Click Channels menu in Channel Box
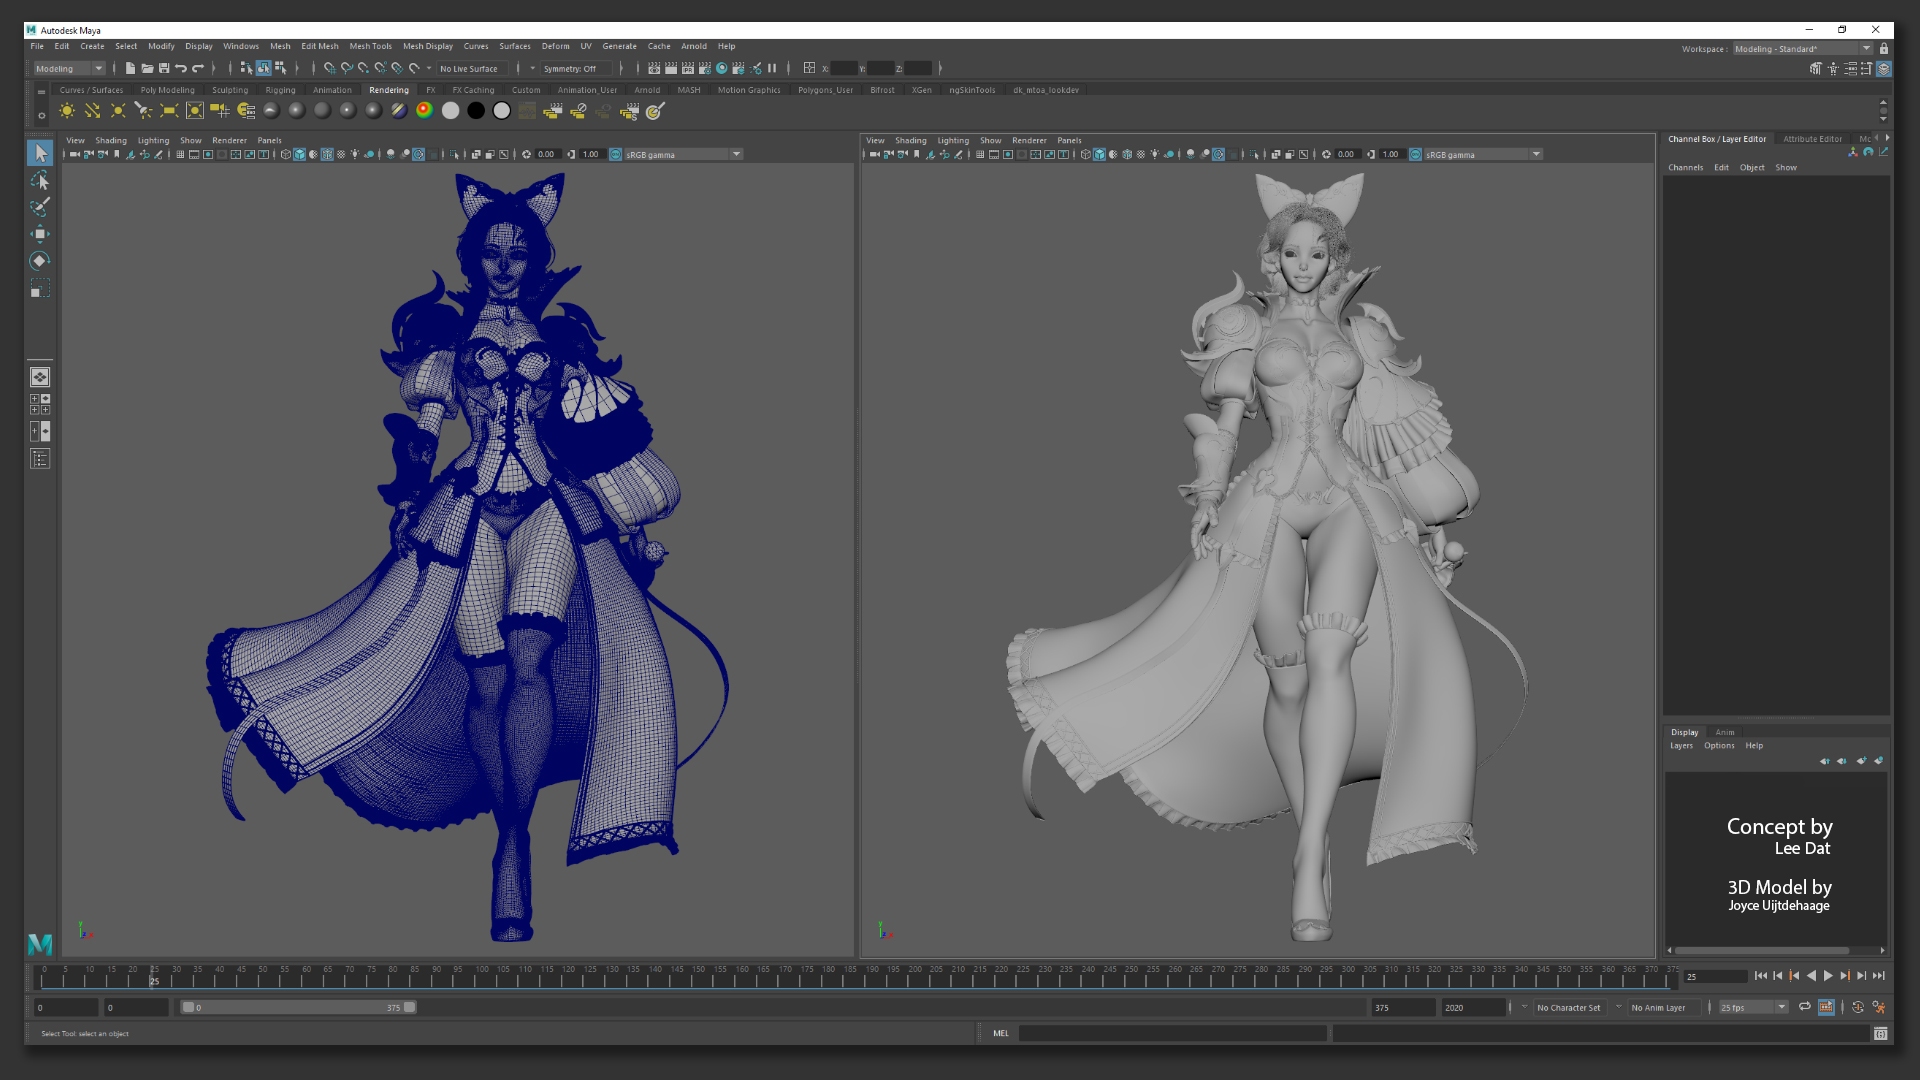Image resolution: width=1920 pixels, height=1080 pixels. tap(1685, 167)
